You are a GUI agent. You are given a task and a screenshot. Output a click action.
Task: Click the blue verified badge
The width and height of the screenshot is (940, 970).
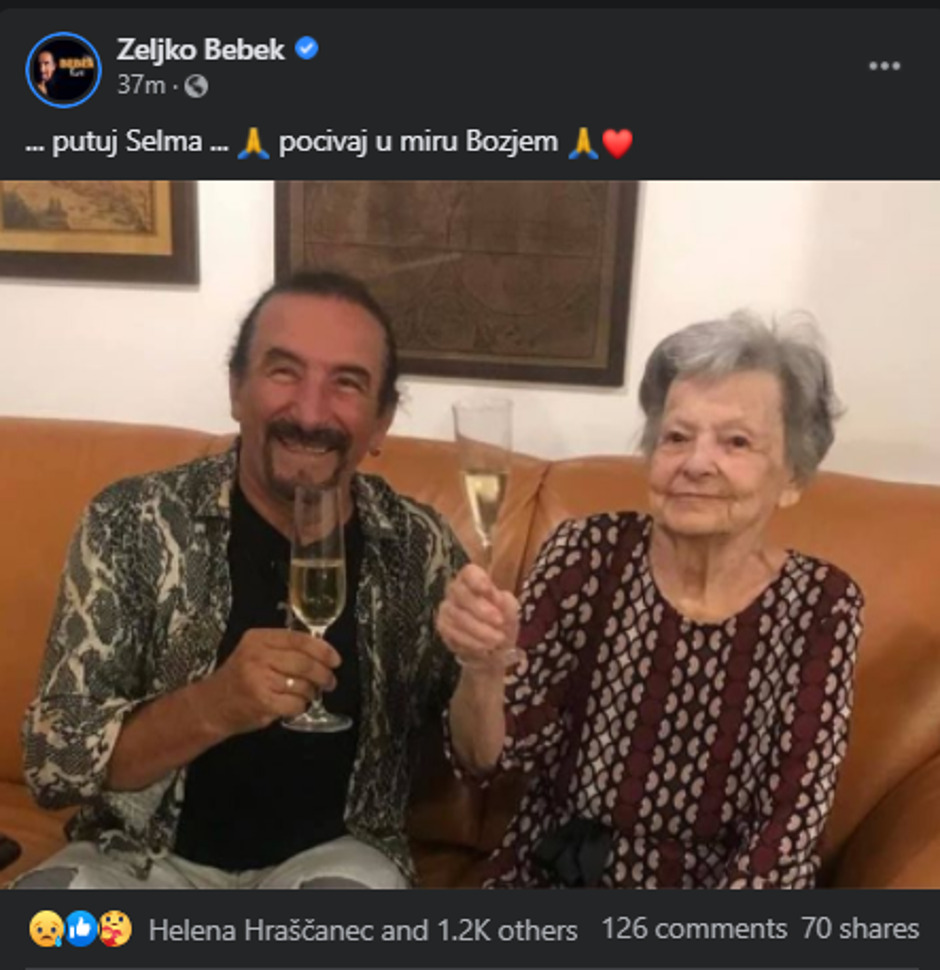coord(307,48)
